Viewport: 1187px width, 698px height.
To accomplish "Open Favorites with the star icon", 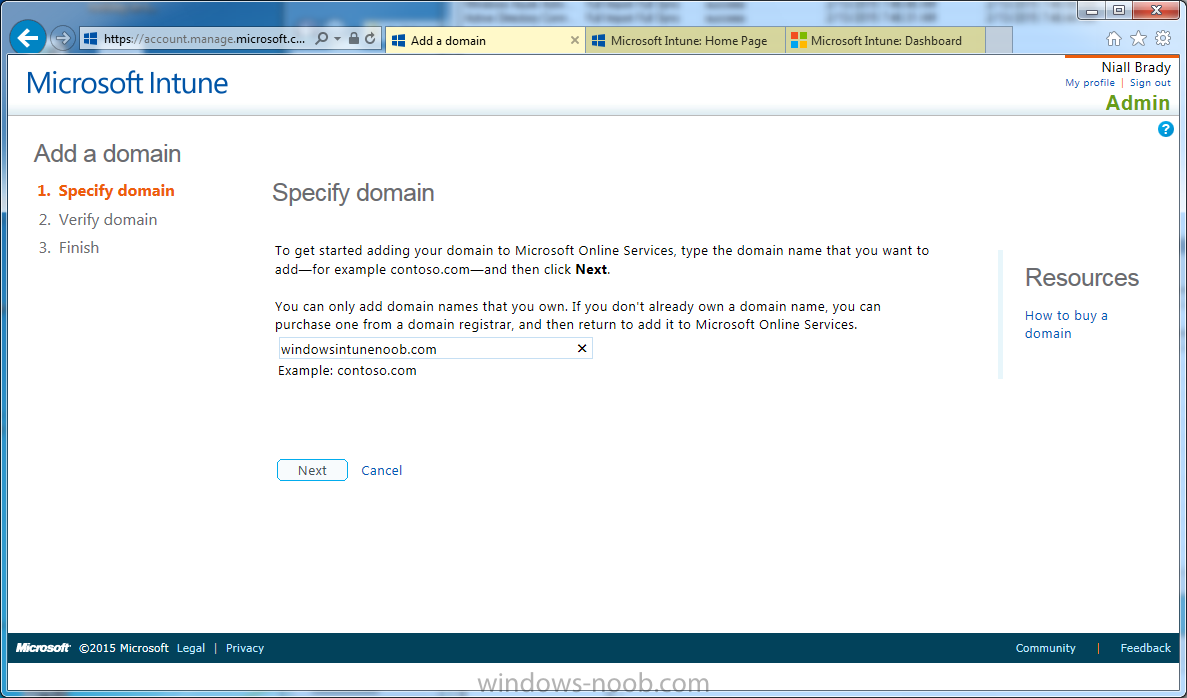I will click(x=1139, y=39).
